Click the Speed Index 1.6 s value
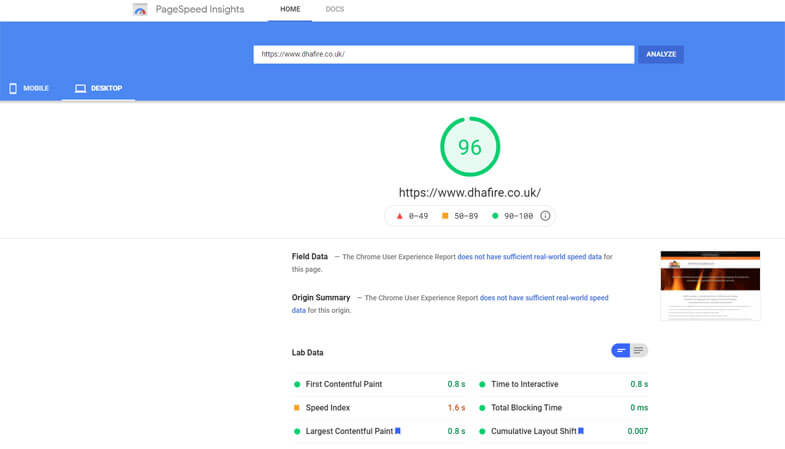 [456, 407]
